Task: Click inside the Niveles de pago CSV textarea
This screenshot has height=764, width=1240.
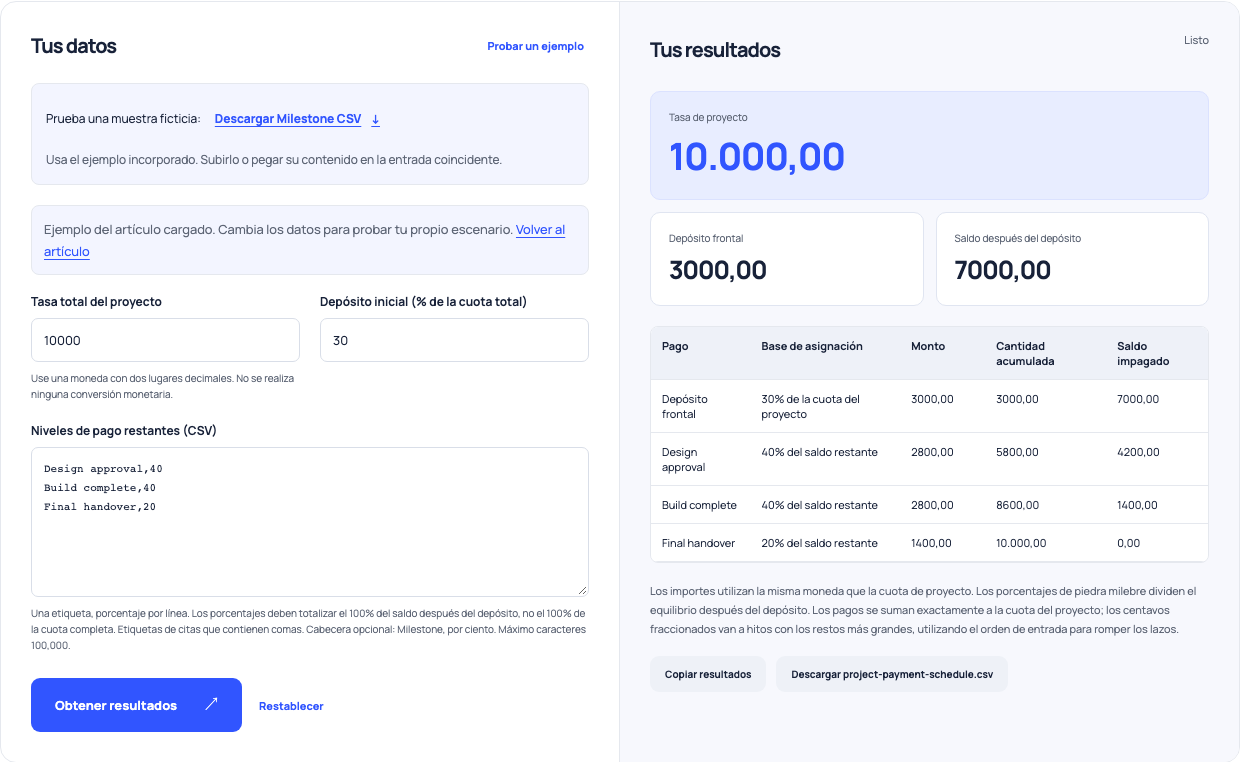Action: pos(310,522)
